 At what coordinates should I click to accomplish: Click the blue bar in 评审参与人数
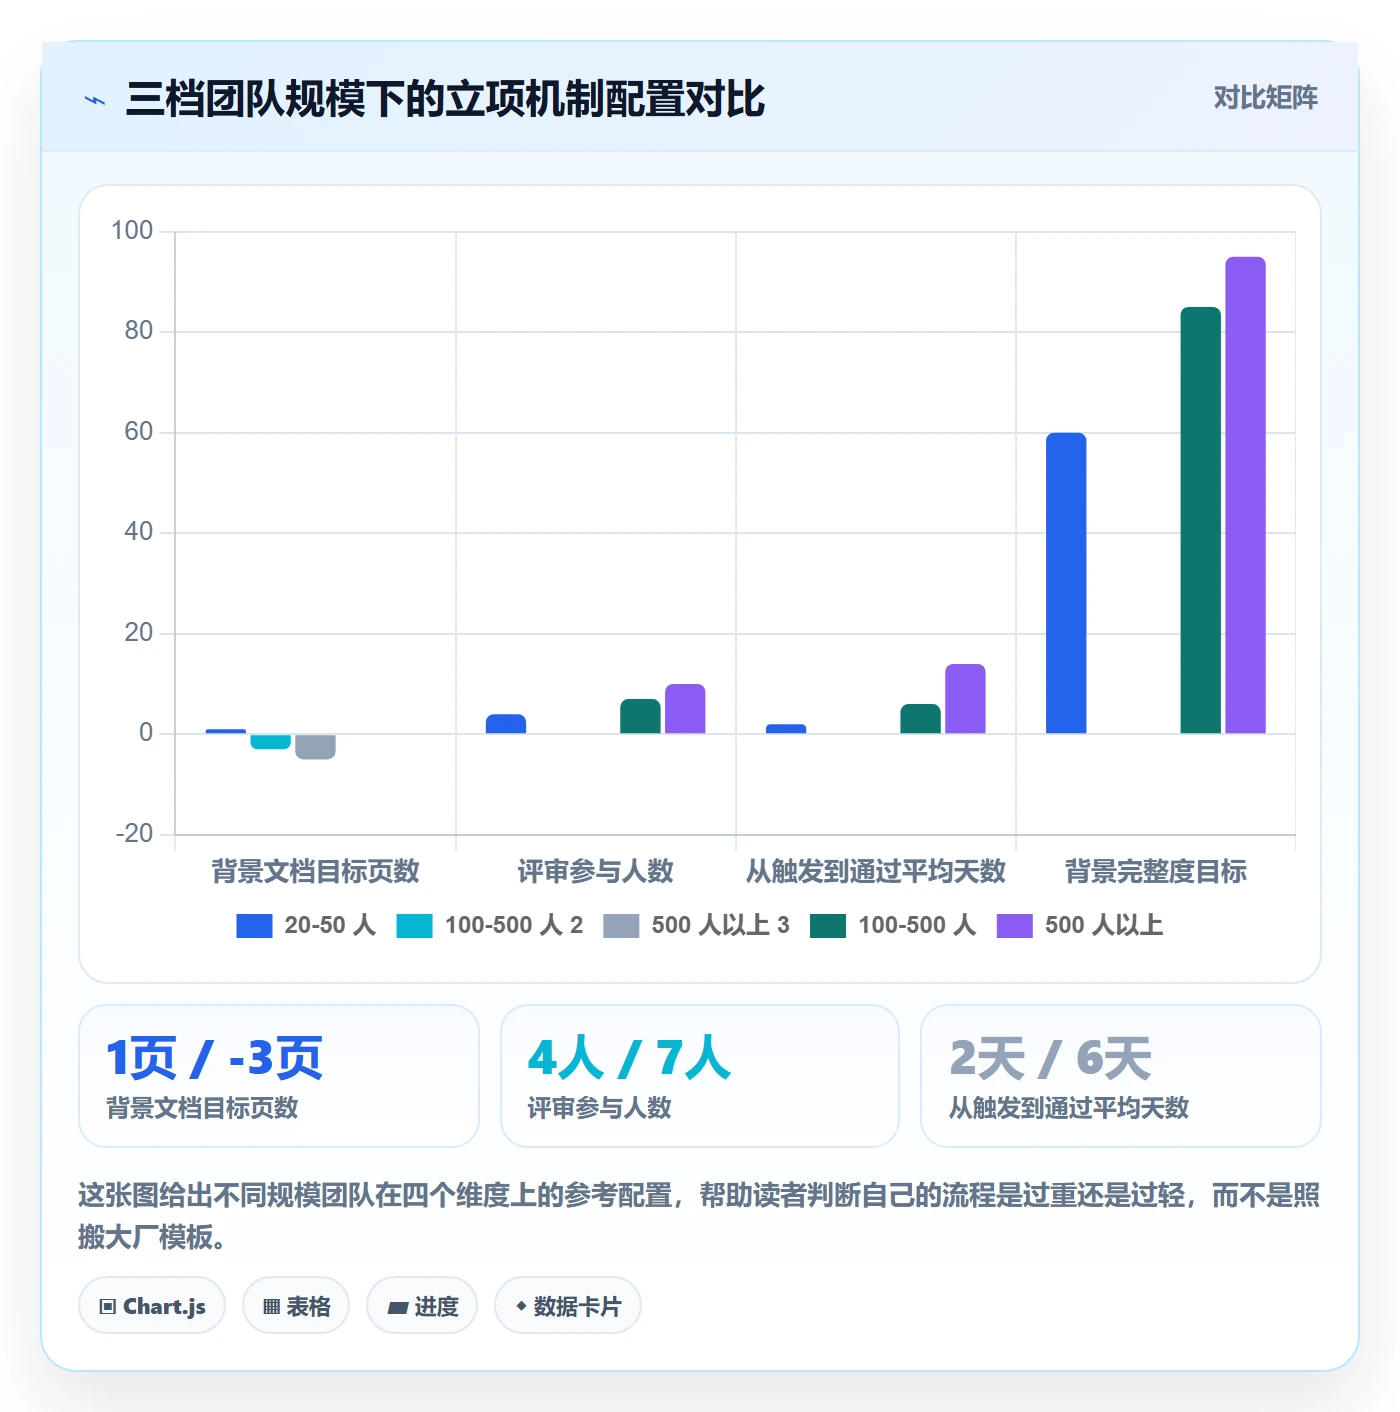pyautogui.click(x=506, y=724)
